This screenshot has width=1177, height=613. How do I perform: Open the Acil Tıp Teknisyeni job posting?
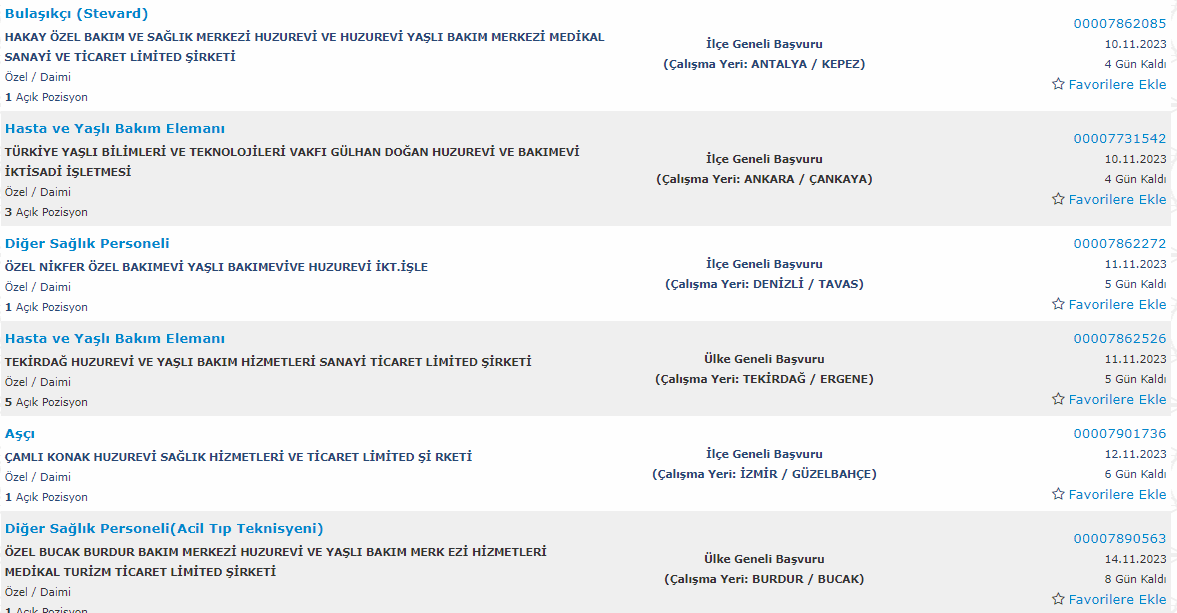click(x=164, y=528)
